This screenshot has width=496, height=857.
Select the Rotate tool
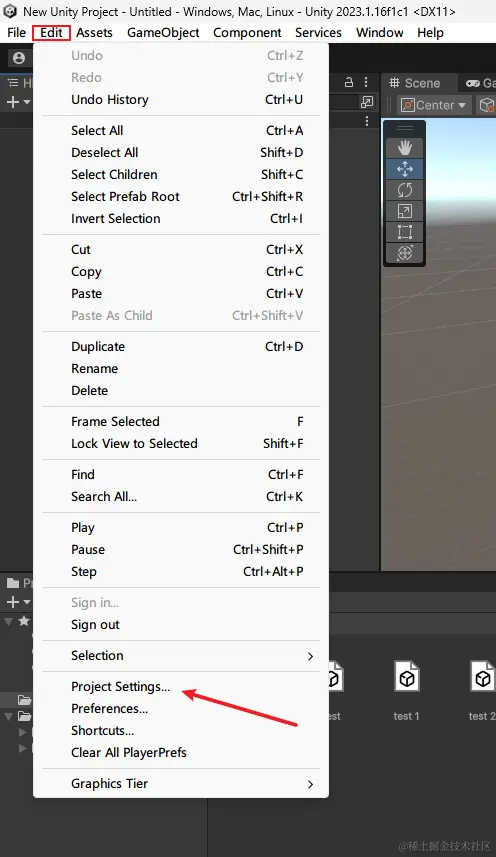(404, 190)
